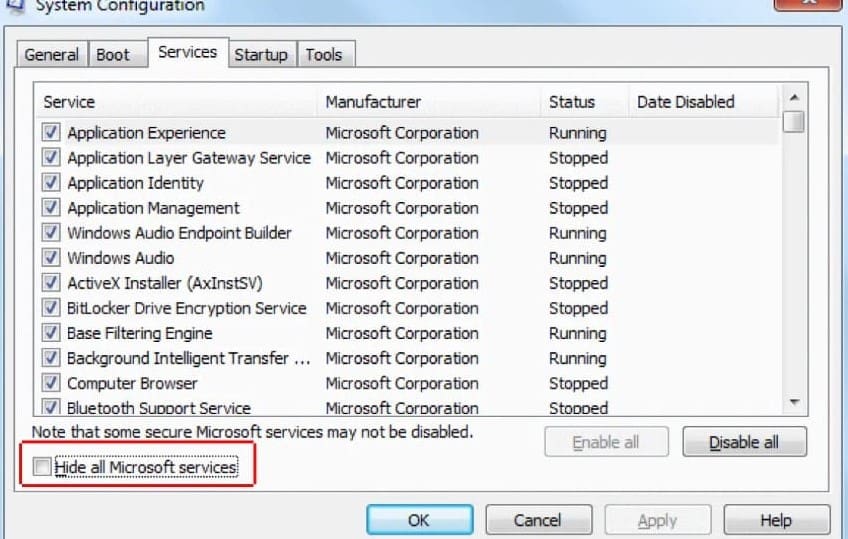
Task: Toggle ActiveX Installer (AxInstSV) checkbox
Action: (51, 282)
